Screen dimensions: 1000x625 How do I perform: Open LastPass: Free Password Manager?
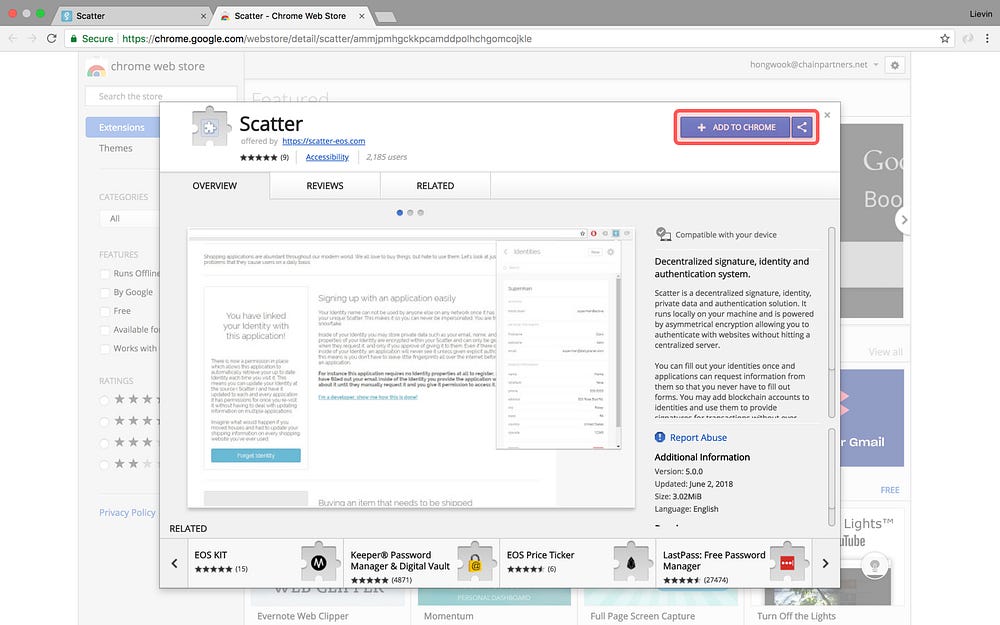(714, 561)
